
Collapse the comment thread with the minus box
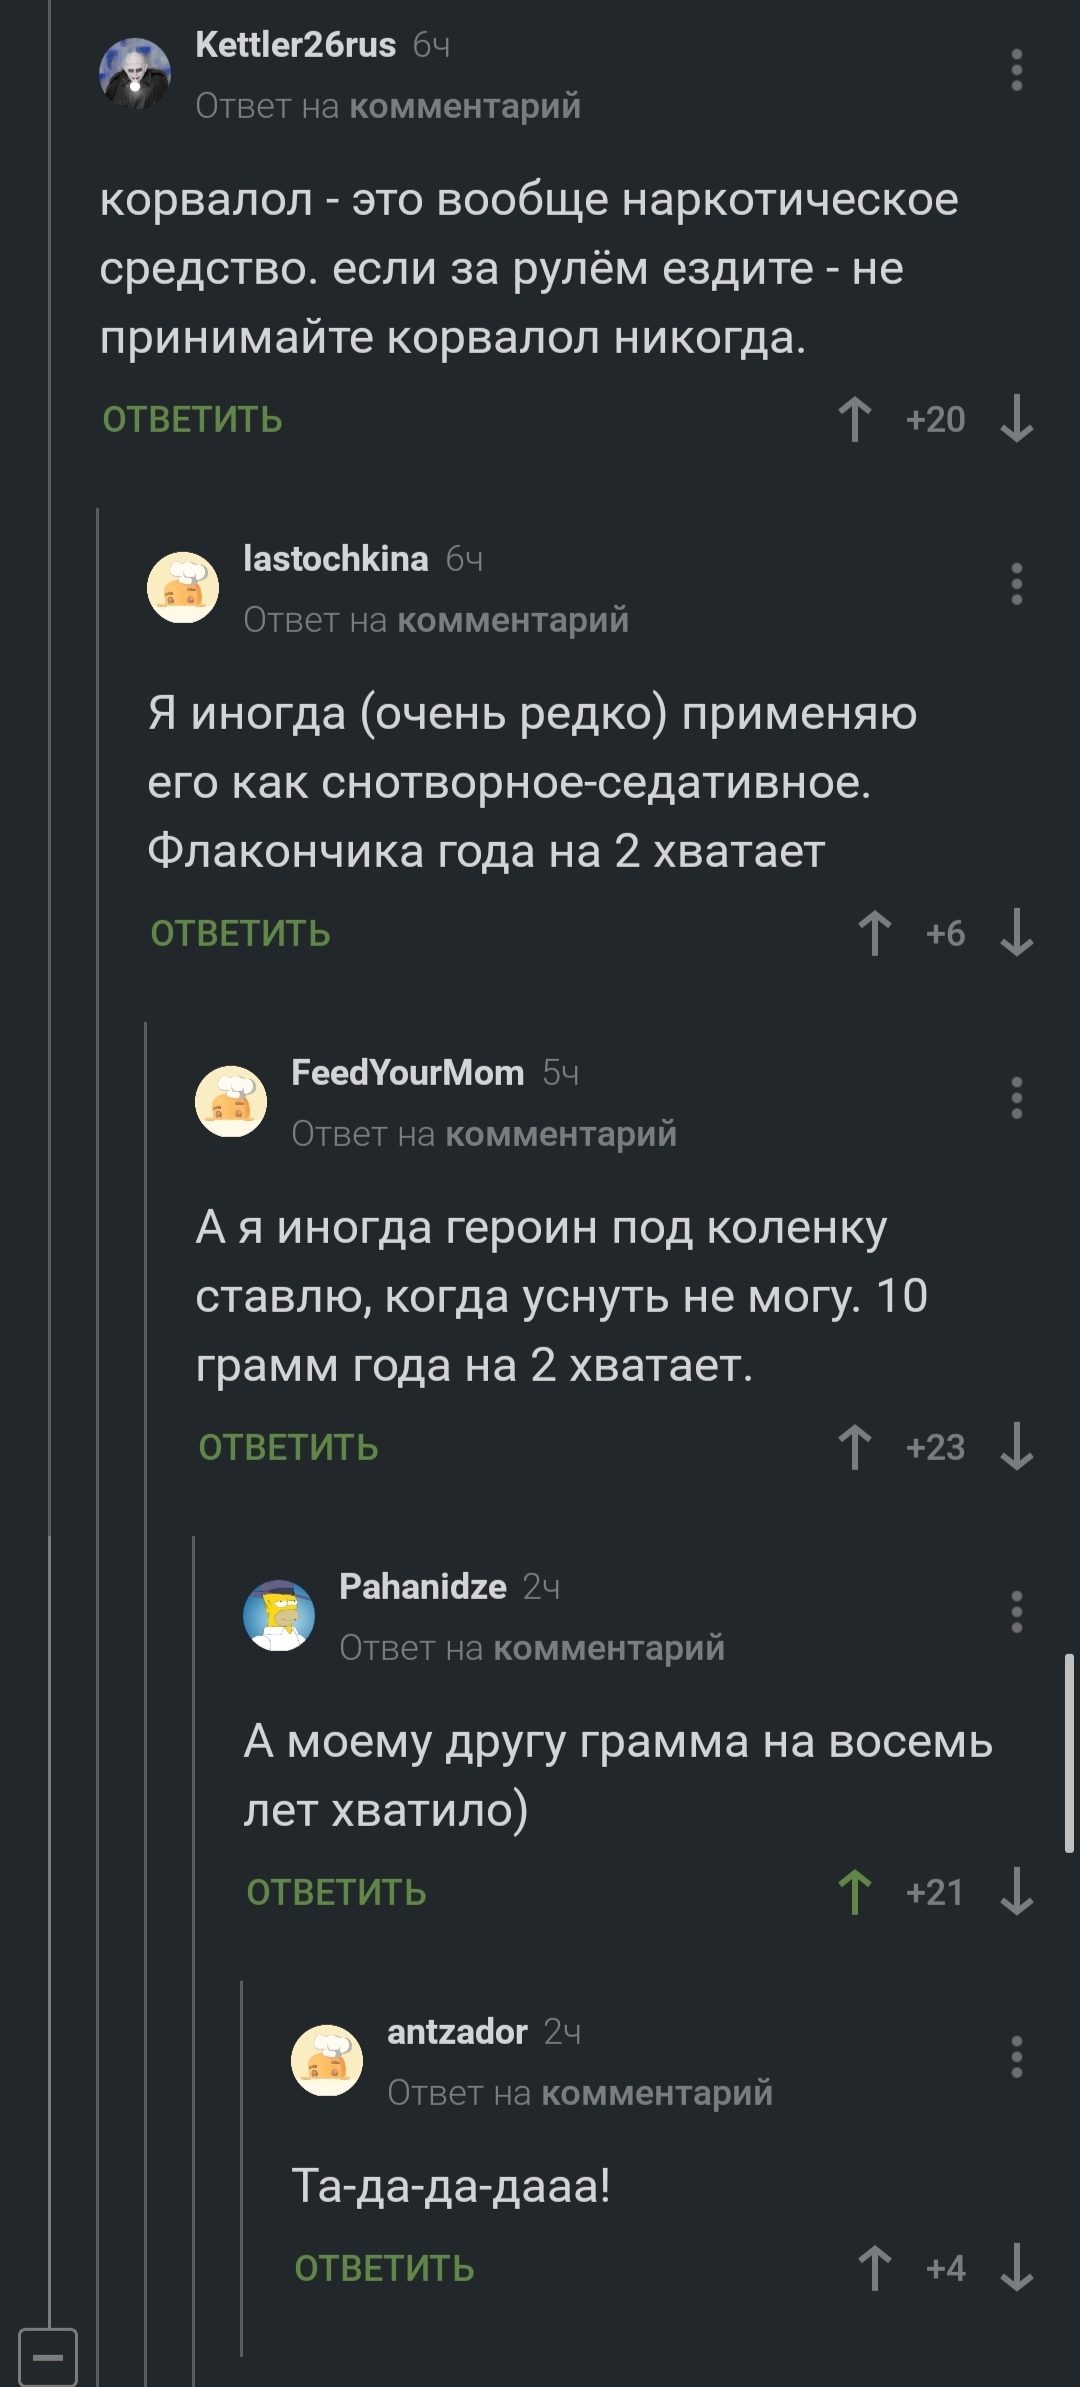point(48,2357)
